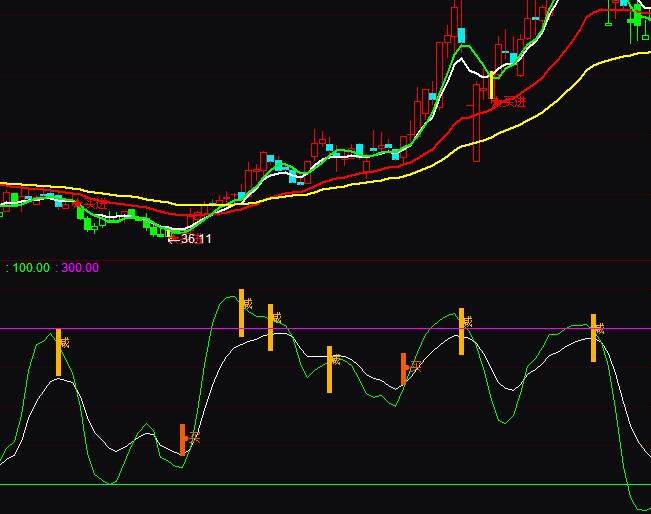Screen dimensions: 651x514
Task: Click the second sell marker after indicator peak
Action: tap(270, 327)
